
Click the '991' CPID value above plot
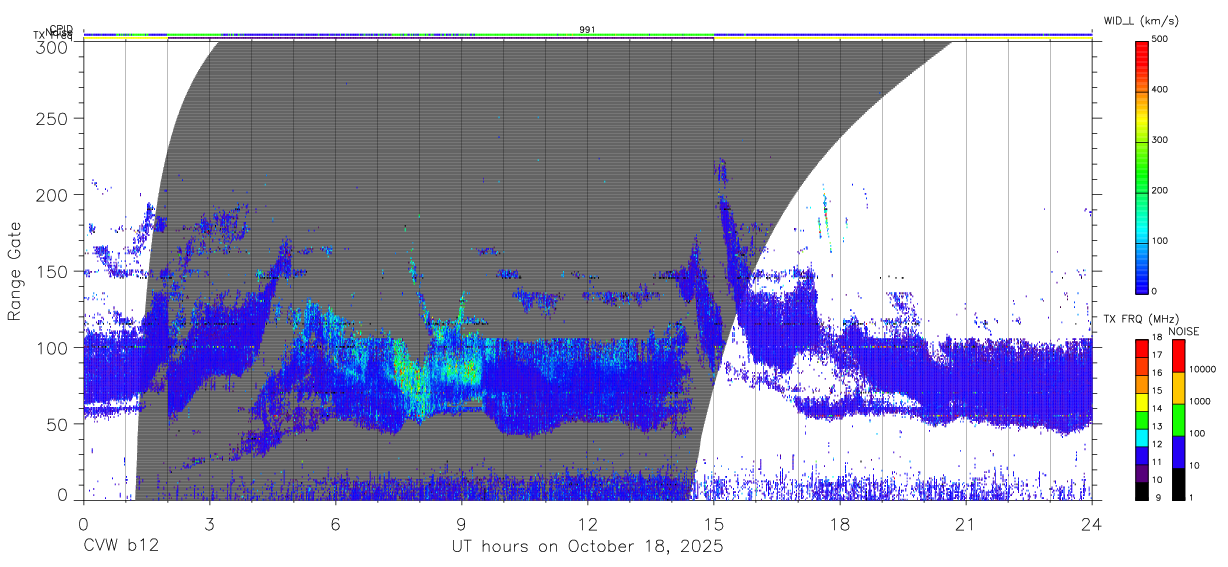click(x=588, y=30)
